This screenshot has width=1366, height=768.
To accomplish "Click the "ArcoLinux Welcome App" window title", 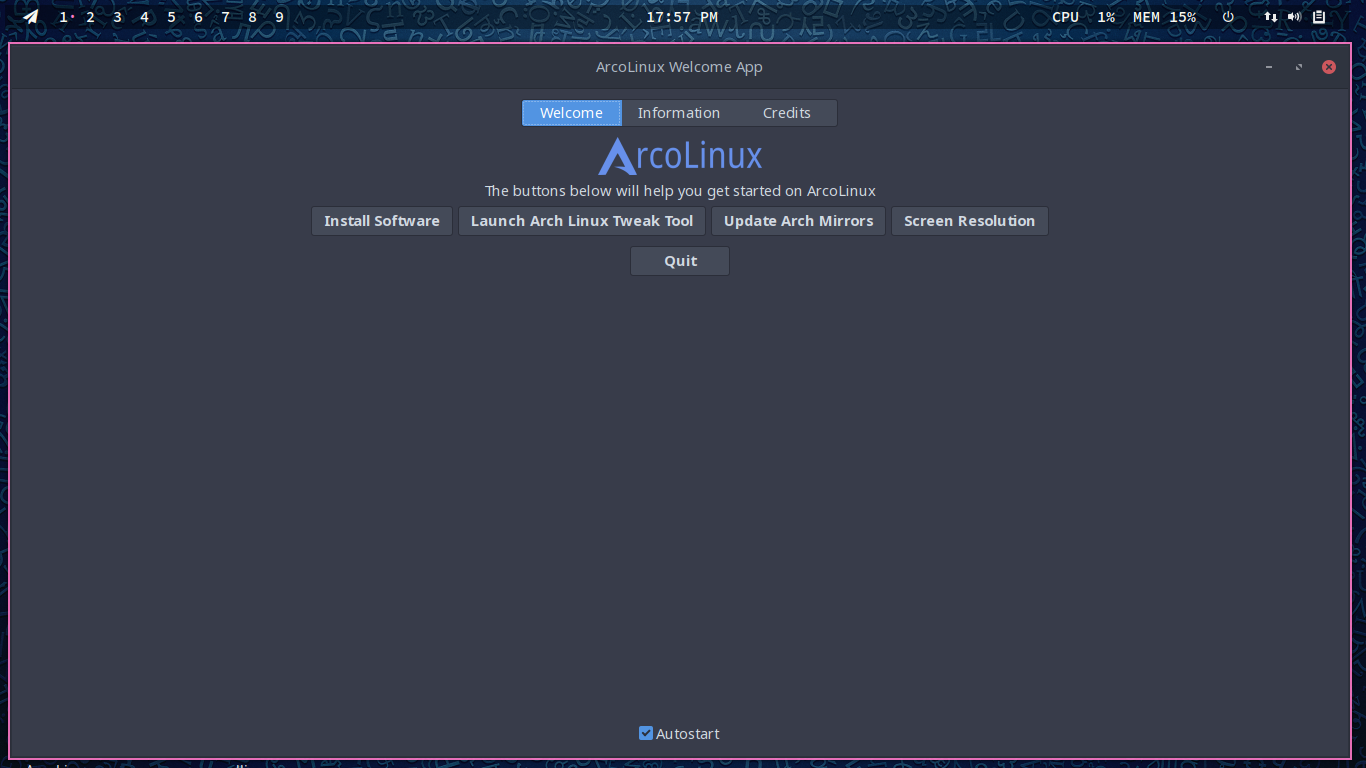I will [x=679, y=67].
